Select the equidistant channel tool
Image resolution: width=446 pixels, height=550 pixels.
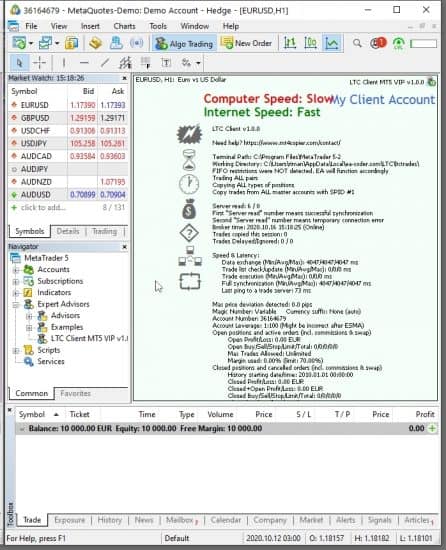pos(125,63)
